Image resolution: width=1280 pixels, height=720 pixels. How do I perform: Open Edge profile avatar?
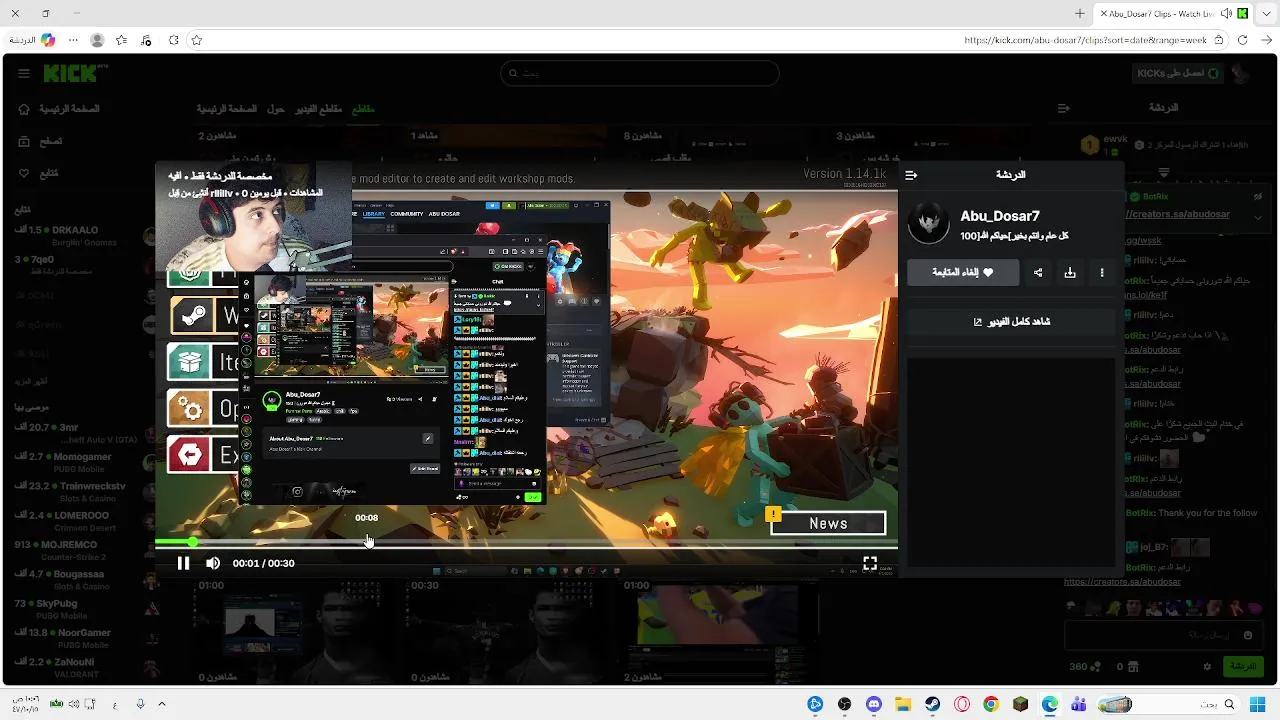point(97,40)
